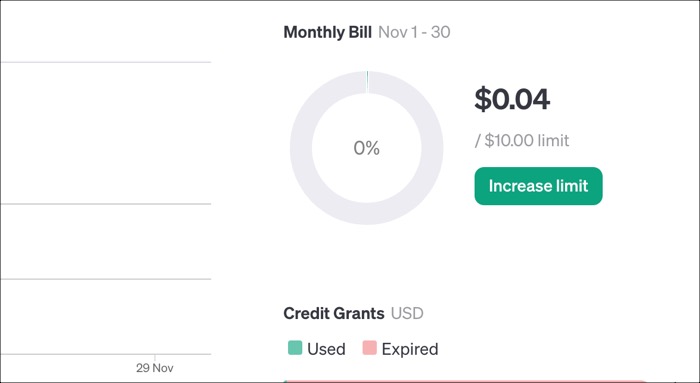Click the usage chart x-axis baseline
Screen dimensions: 700x383
[x=106, y=354]
